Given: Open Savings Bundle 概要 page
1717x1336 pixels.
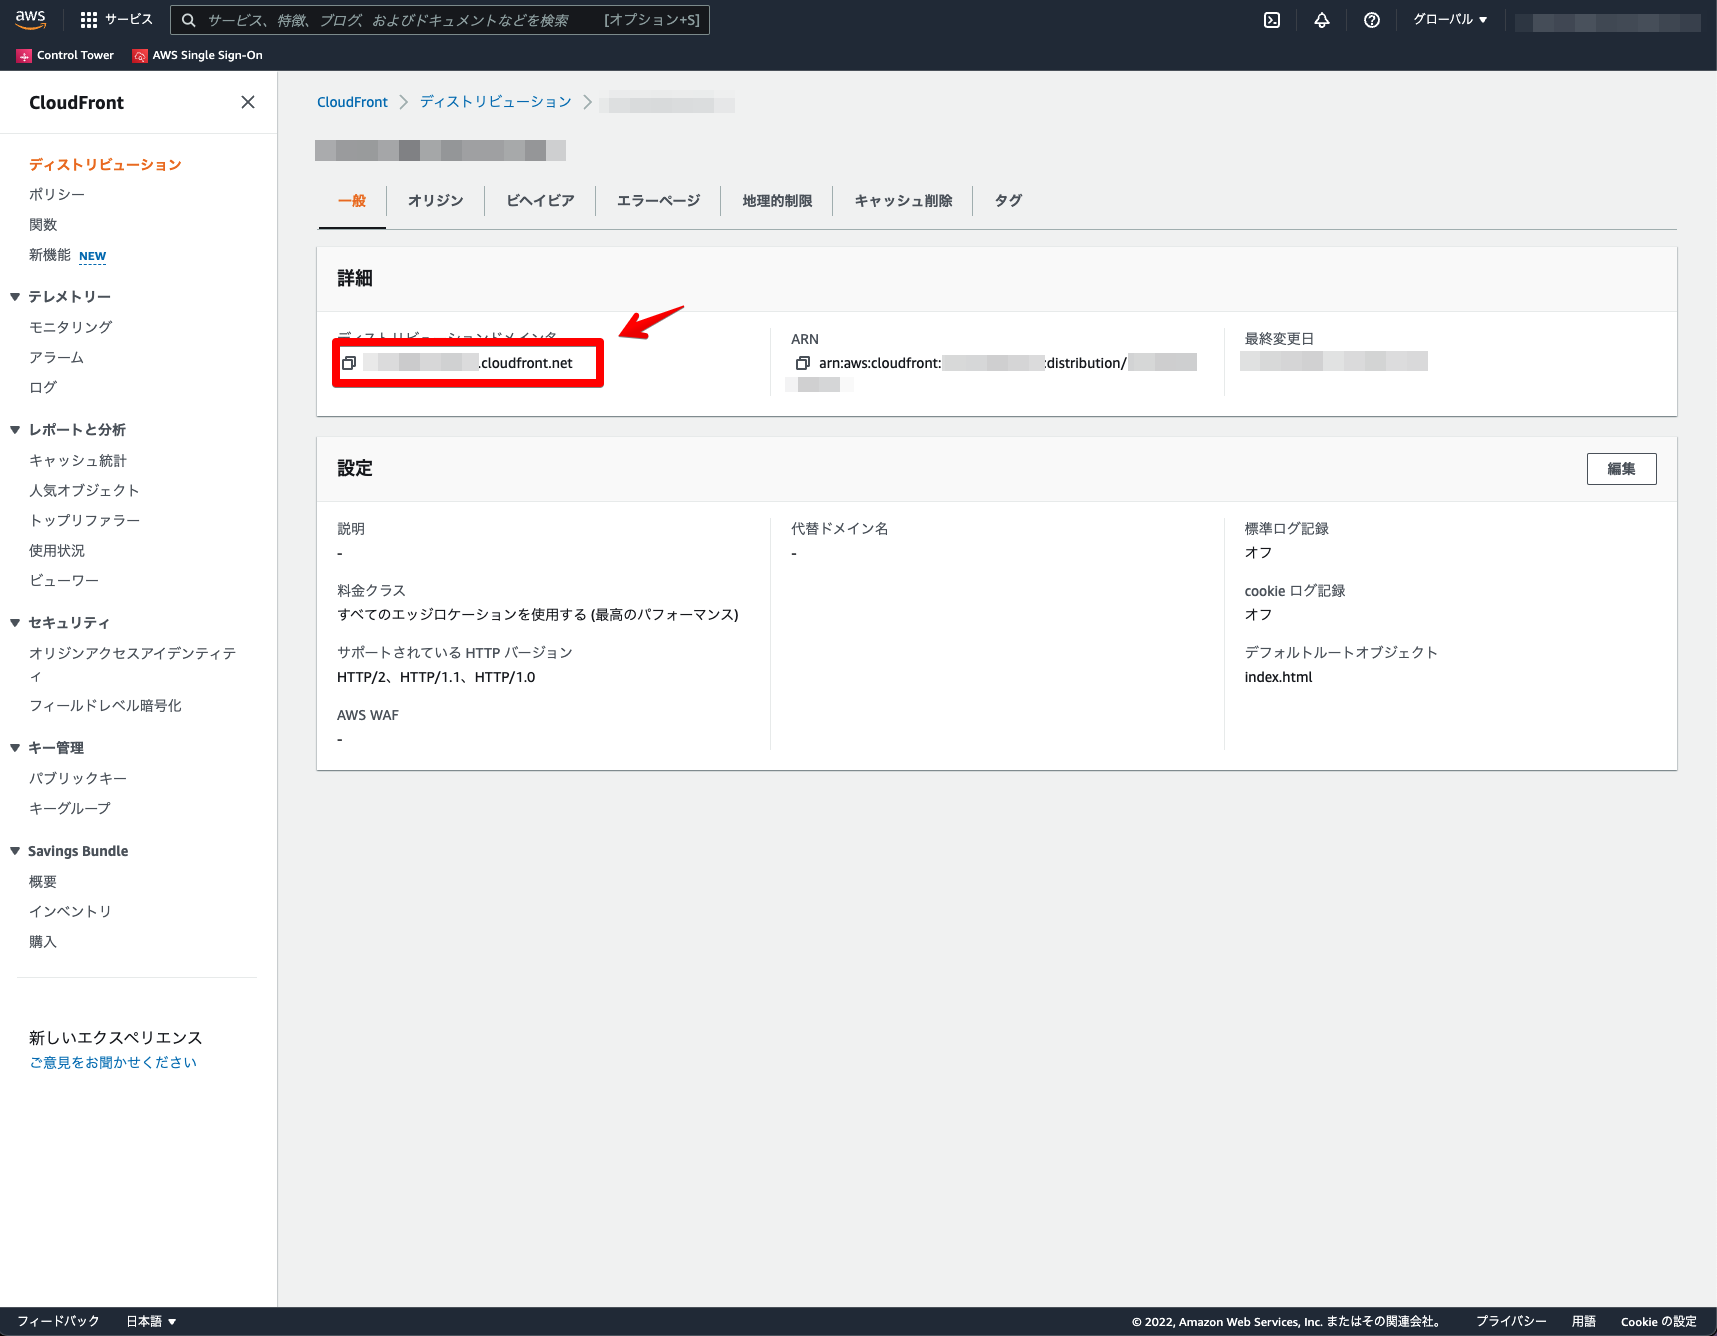Looking at the screenshot, I should click(x=43, y=881).
